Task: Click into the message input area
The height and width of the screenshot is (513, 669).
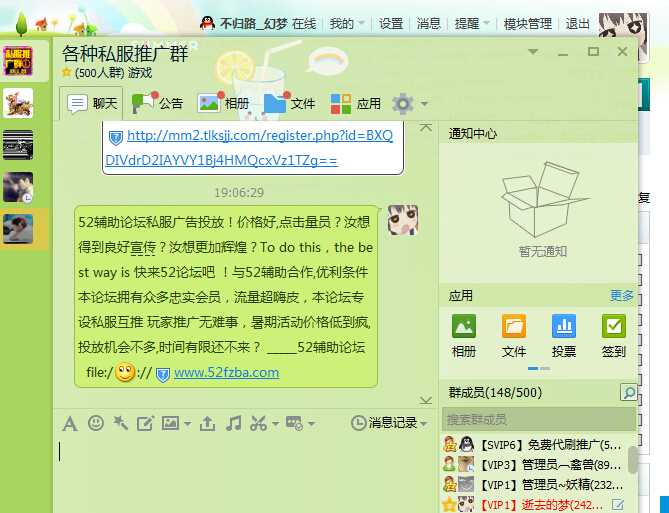Action: [245, 474]
